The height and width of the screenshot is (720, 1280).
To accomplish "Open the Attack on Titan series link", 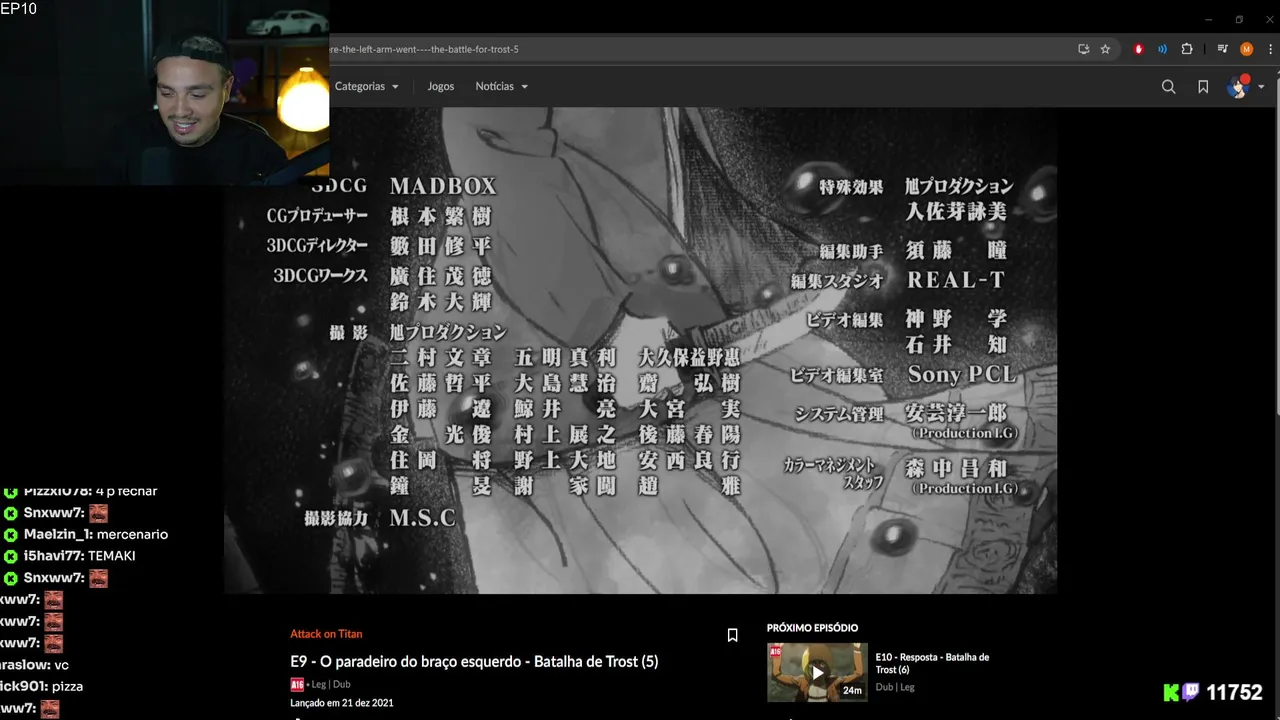I will [326, 634].
